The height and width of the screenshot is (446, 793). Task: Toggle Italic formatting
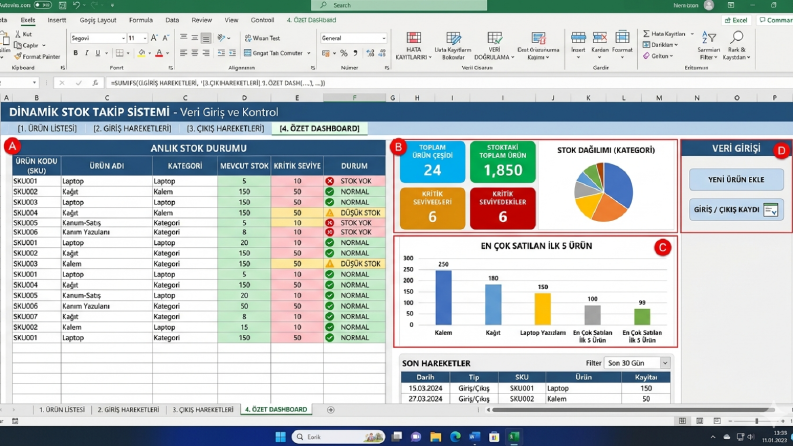click(86, 53)
